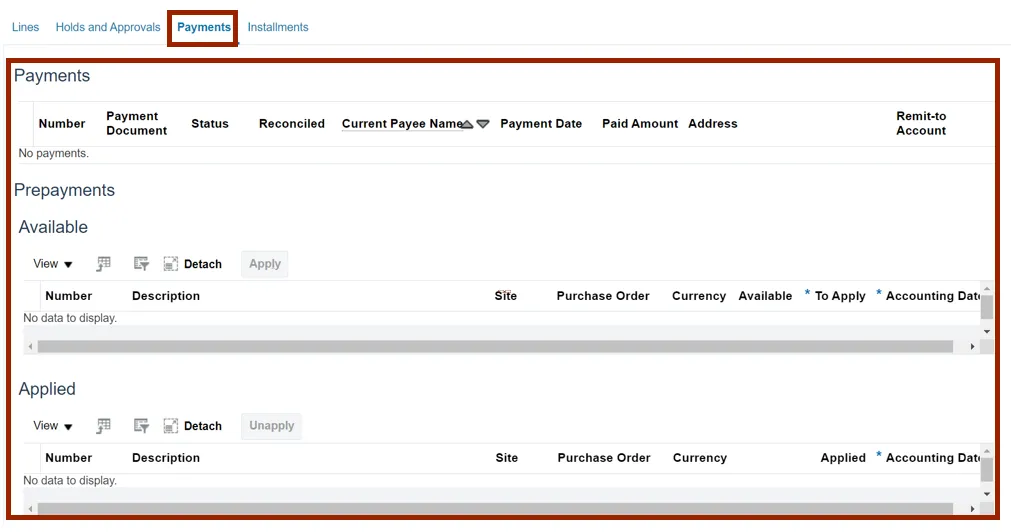1011x532 pixels.
Task: Open the View dropdown in Available section
Action: point(53,264)
